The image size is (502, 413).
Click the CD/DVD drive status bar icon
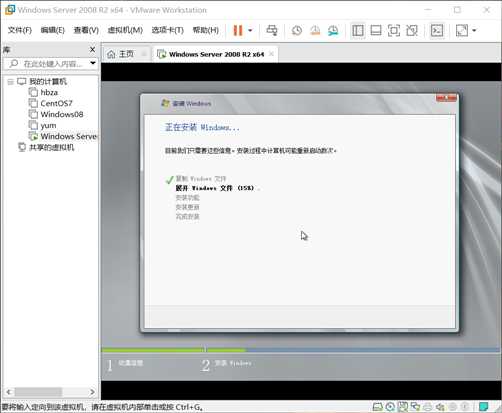click(390, 407)
